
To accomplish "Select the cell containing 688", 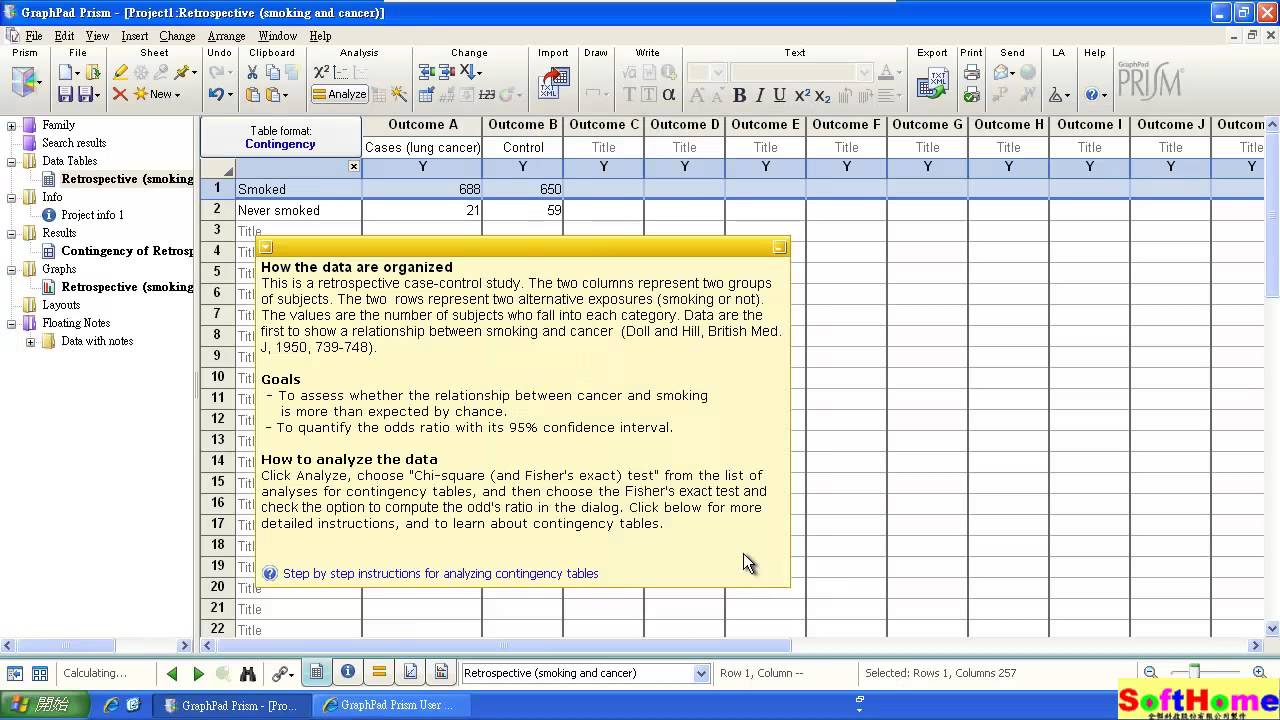I will [x=422, y=189].
